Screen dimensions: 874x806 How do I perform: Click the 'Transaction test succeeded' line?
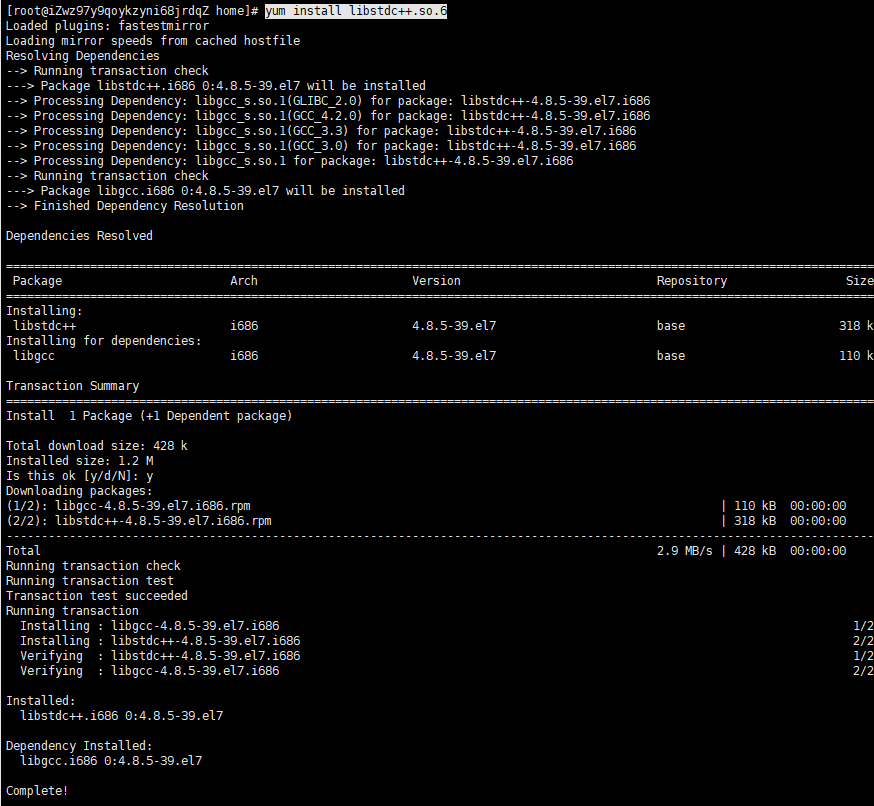click(97, 596)
